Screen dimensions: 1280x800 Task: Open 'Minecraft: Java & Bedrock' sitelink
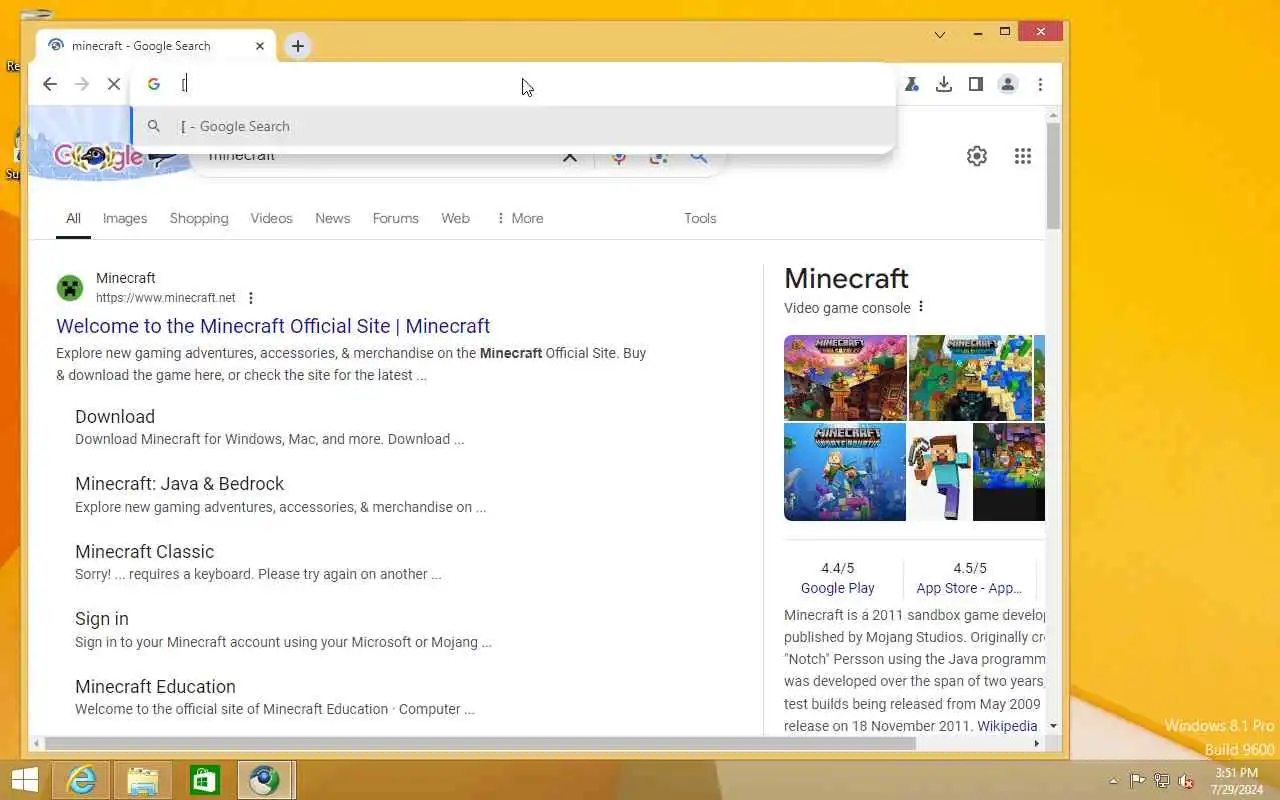pos(179,484)
